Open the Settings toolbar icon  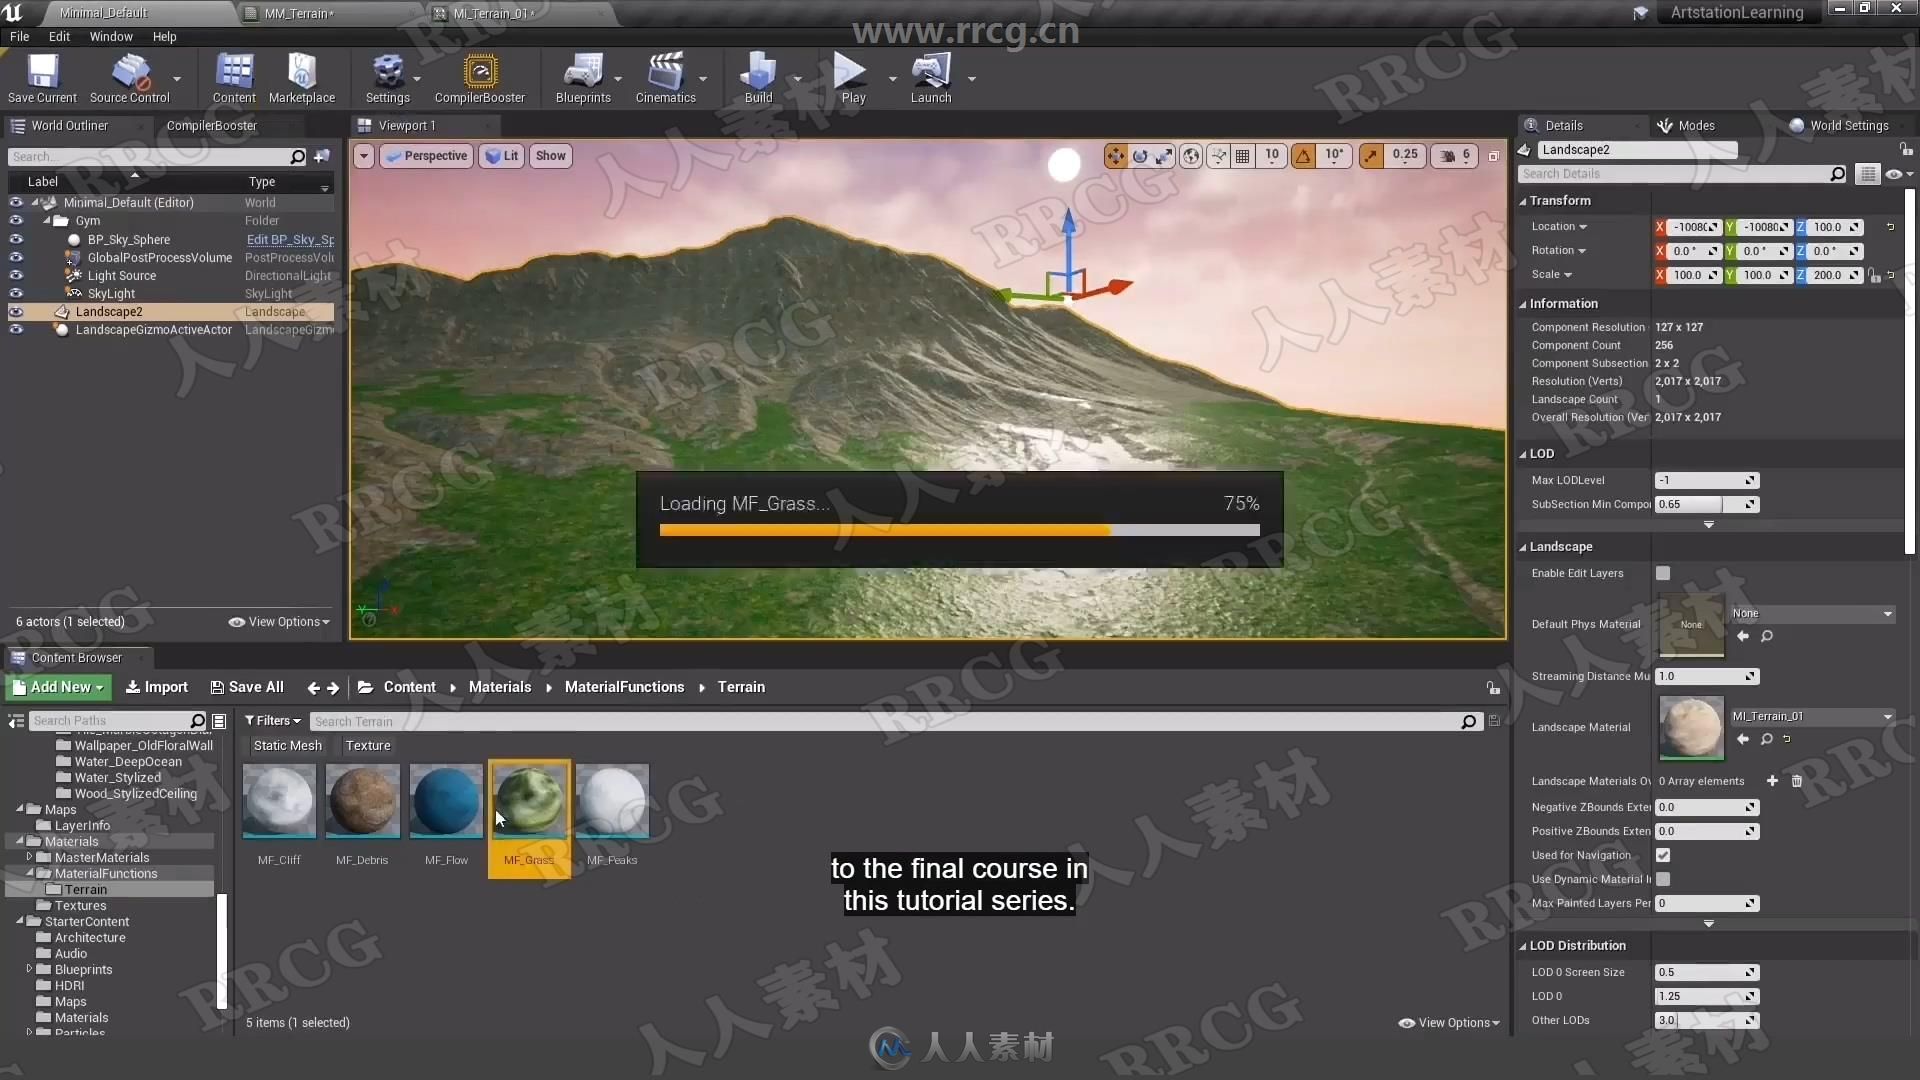tap(388, 78)
